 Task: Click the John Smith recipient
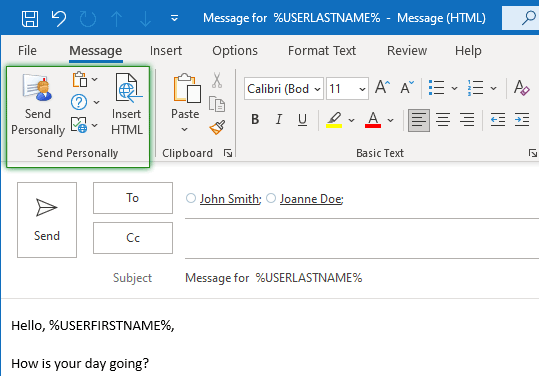point(231,199)
